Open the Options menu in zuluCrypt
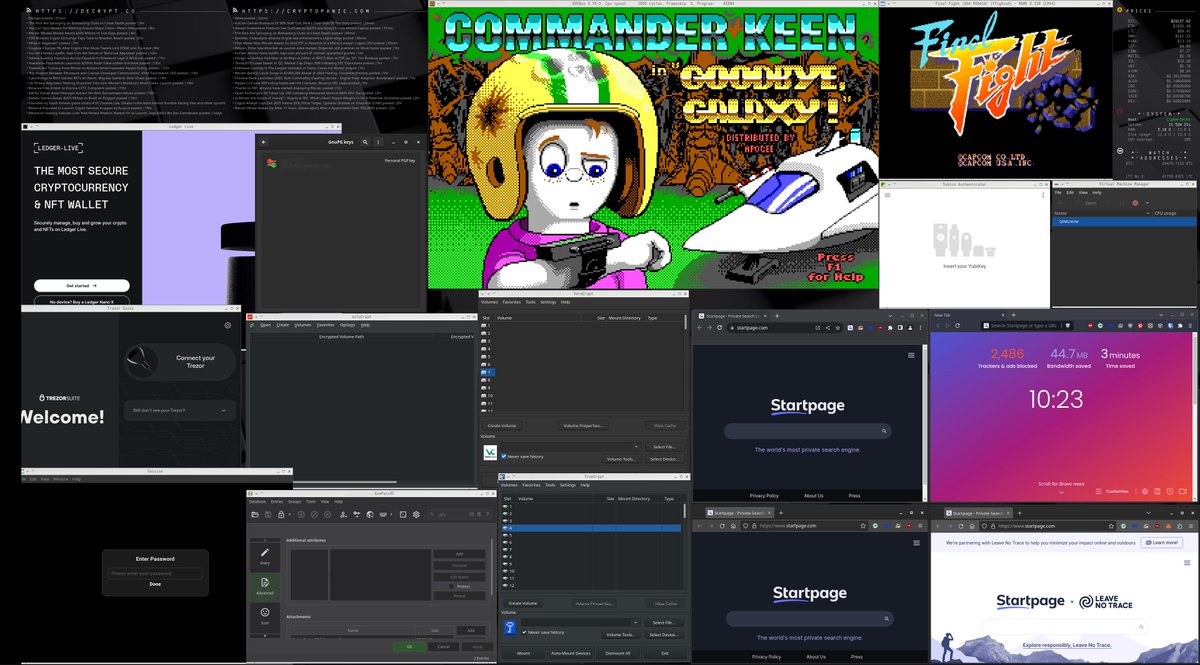 pos(347,325)
